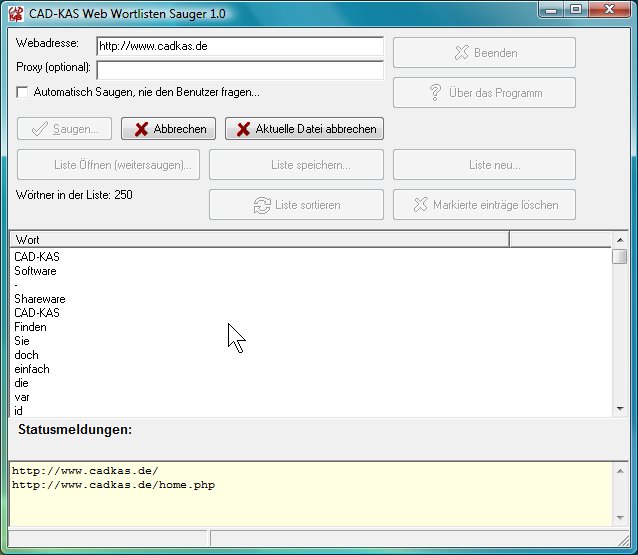Viewport: 638px width, 555px height.
Task: Click the app icon in the title bar
Action: point(16,10)
